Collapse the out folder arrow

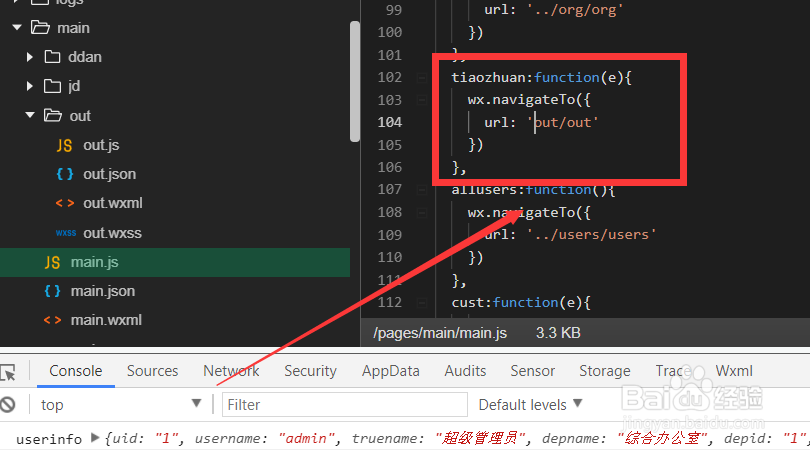[30, 115]
